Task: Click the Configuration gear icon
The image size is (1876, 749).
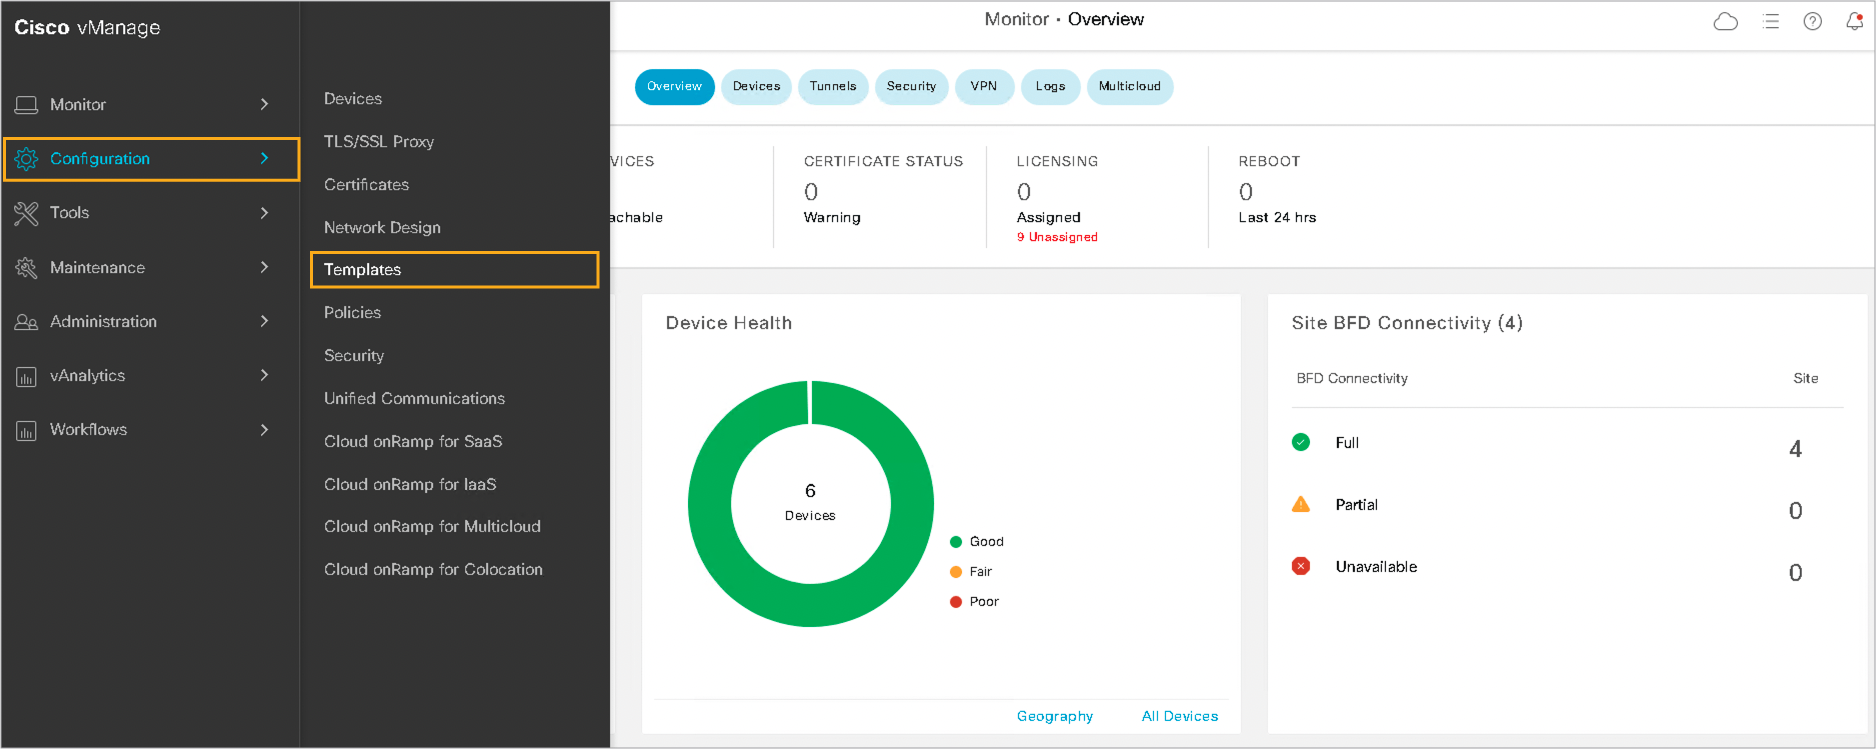Action: pos(26,159)
